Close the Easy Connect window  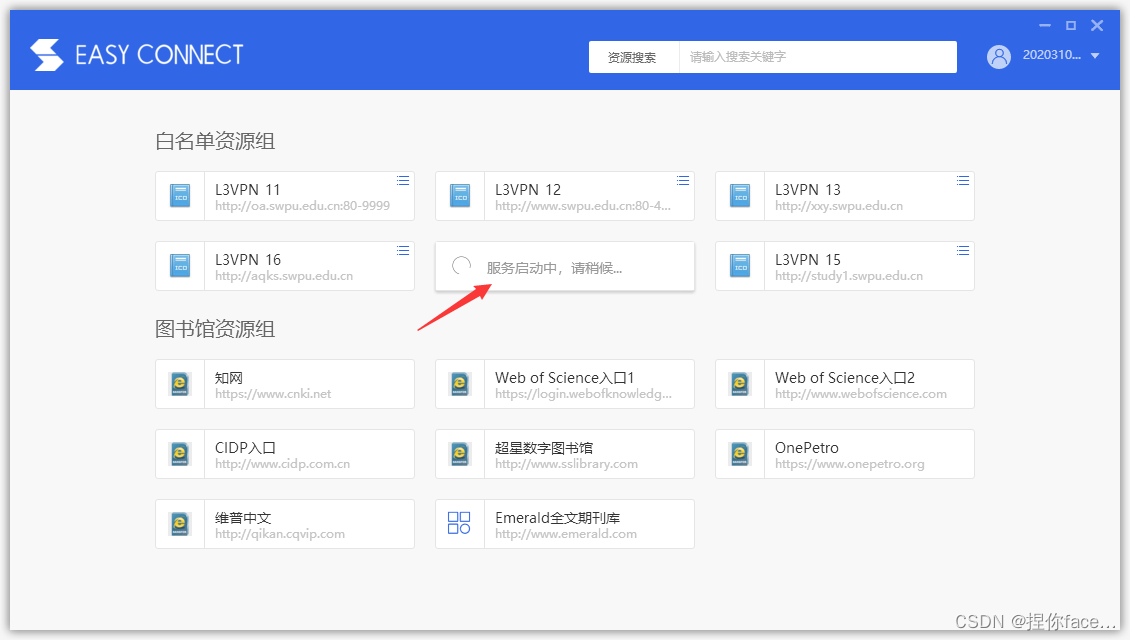coord(1097,25)
